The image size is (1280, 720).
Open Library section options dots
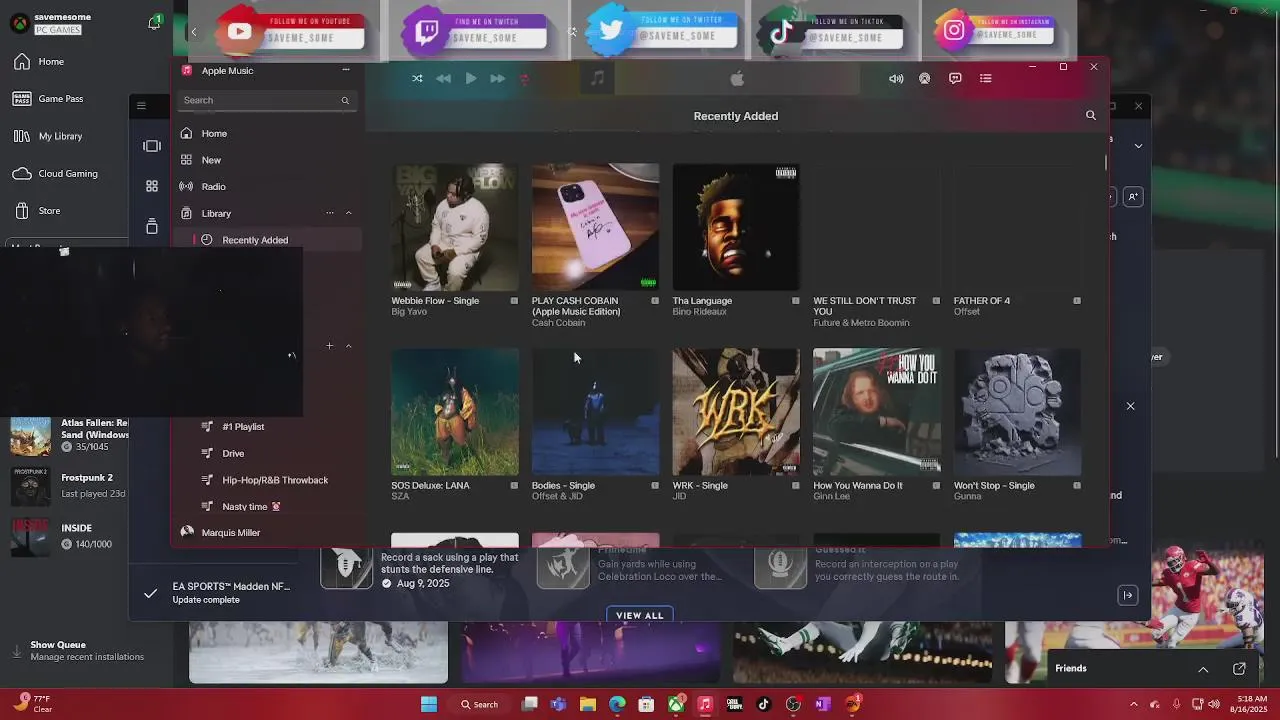pyautogui.click(x=329, y=213)
